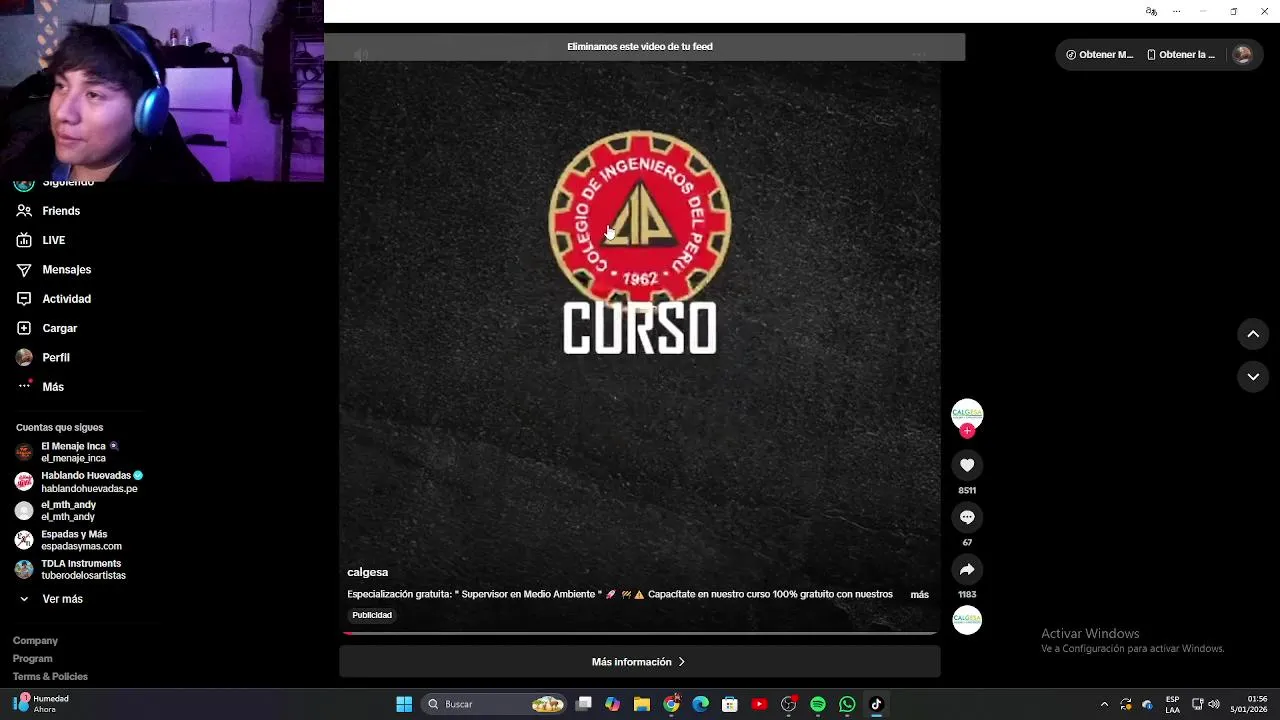Image resolution: width=1280 pixels, height=720 pixels.
Task: Open the sound disc at bottom right of video
Action: pyautogui.click(x=967, y=620)
